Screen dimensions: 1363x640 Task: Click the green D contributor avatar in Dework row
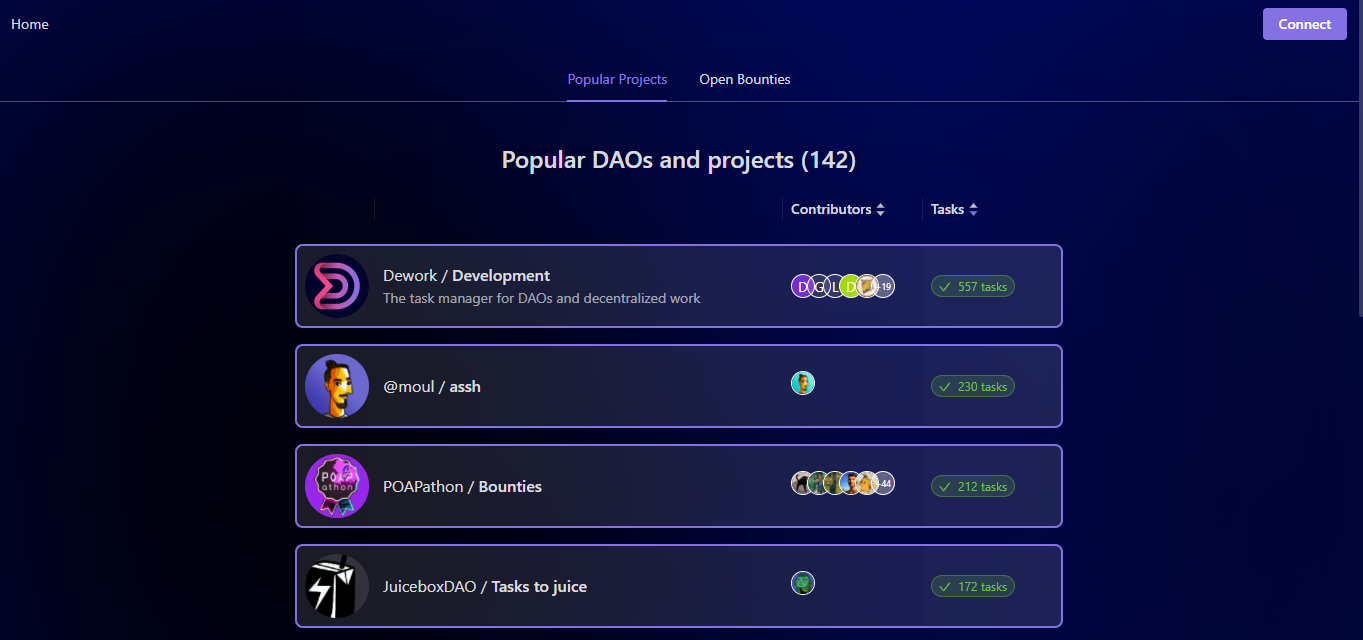pos(851,286)
